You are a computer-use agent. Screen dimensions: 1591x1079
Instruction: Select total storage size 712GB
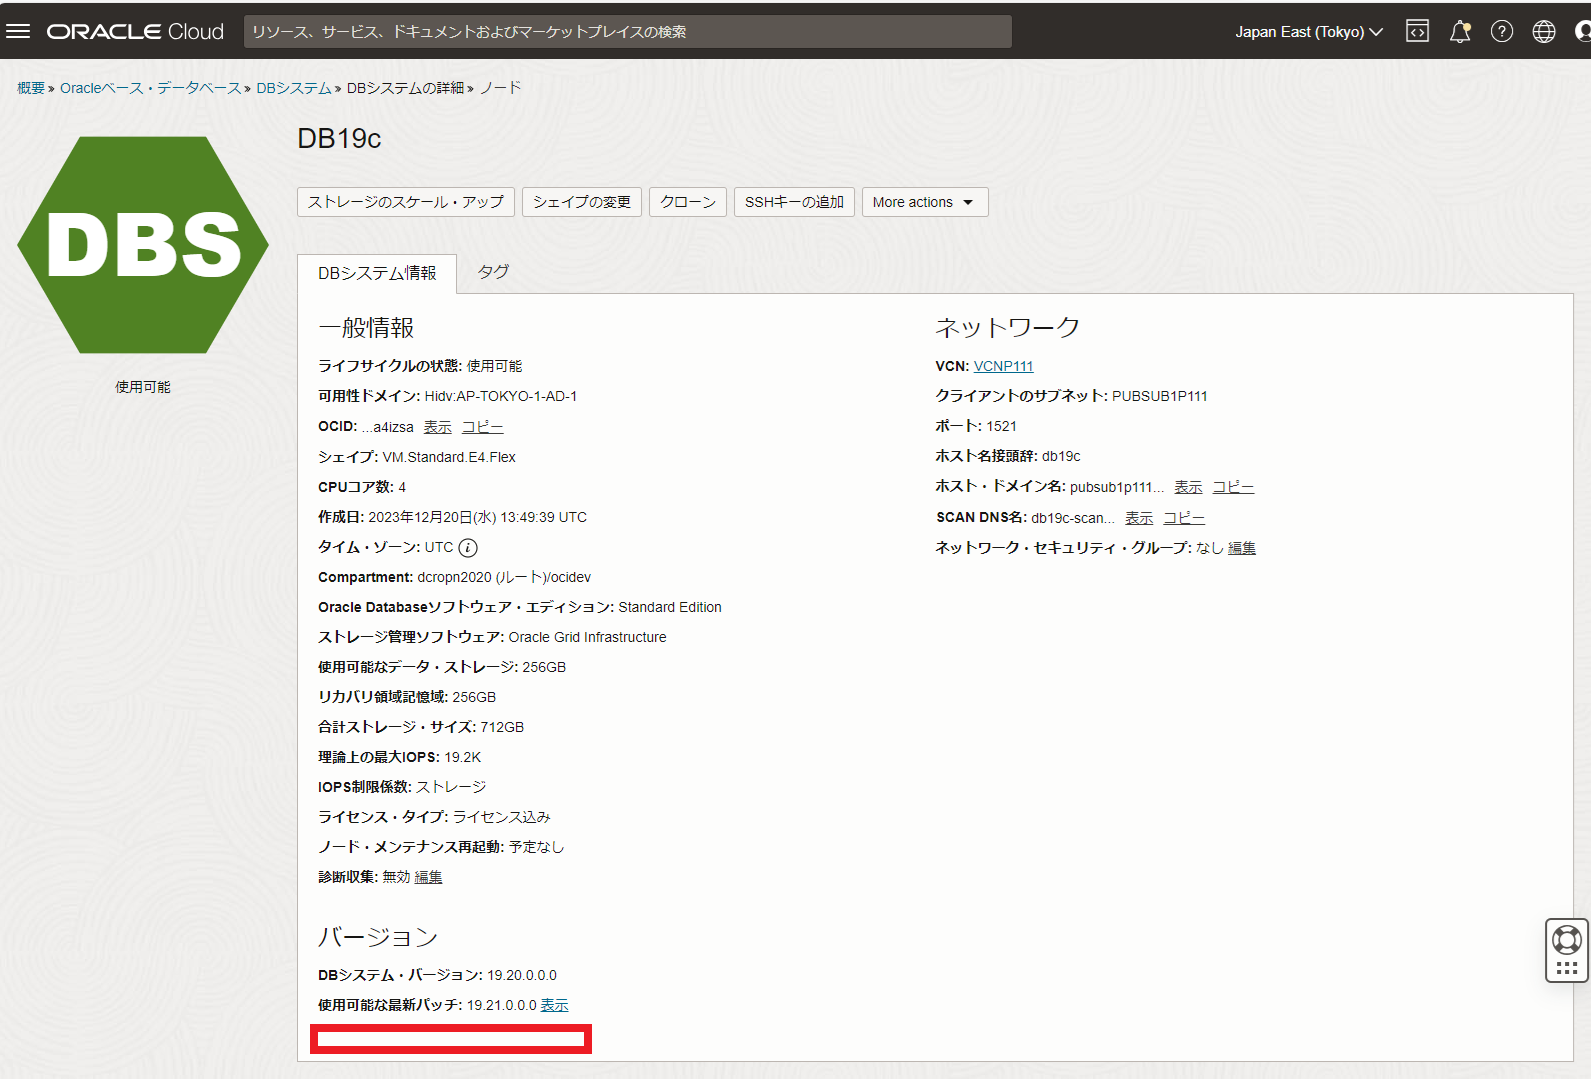pos(502,727)
